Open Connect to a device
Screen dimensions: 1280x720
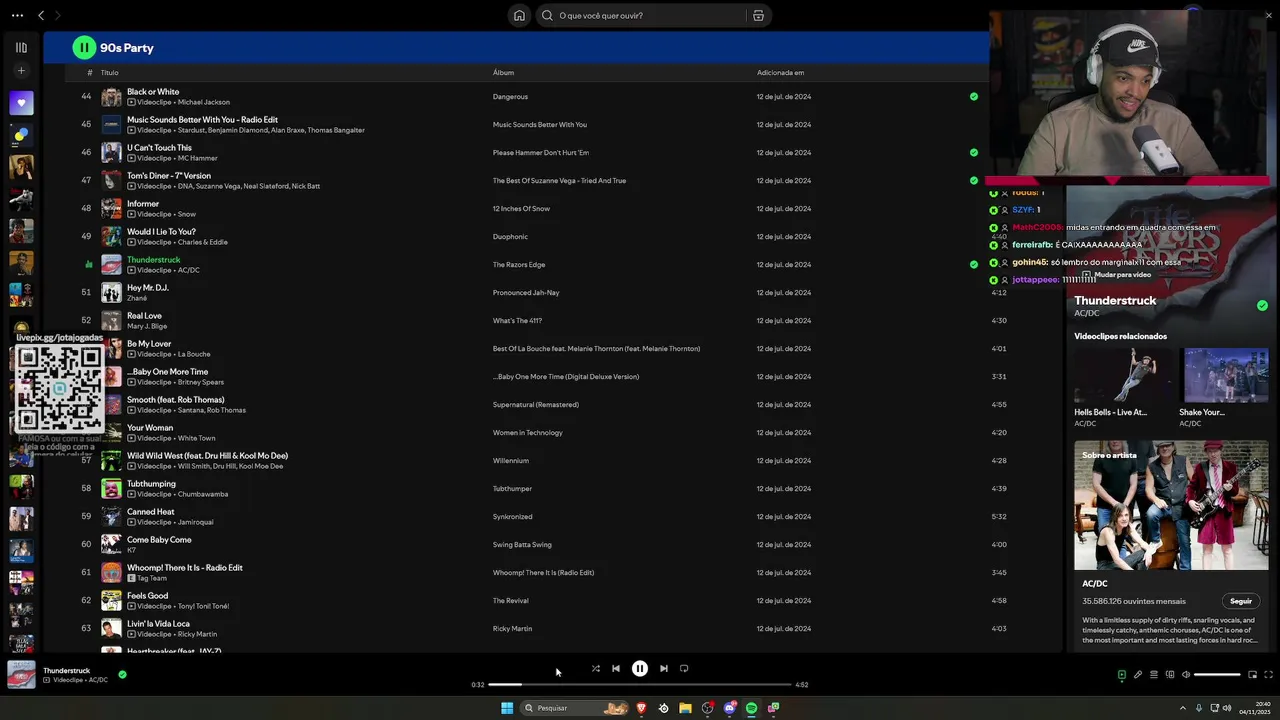click(x=1170, y=674)
